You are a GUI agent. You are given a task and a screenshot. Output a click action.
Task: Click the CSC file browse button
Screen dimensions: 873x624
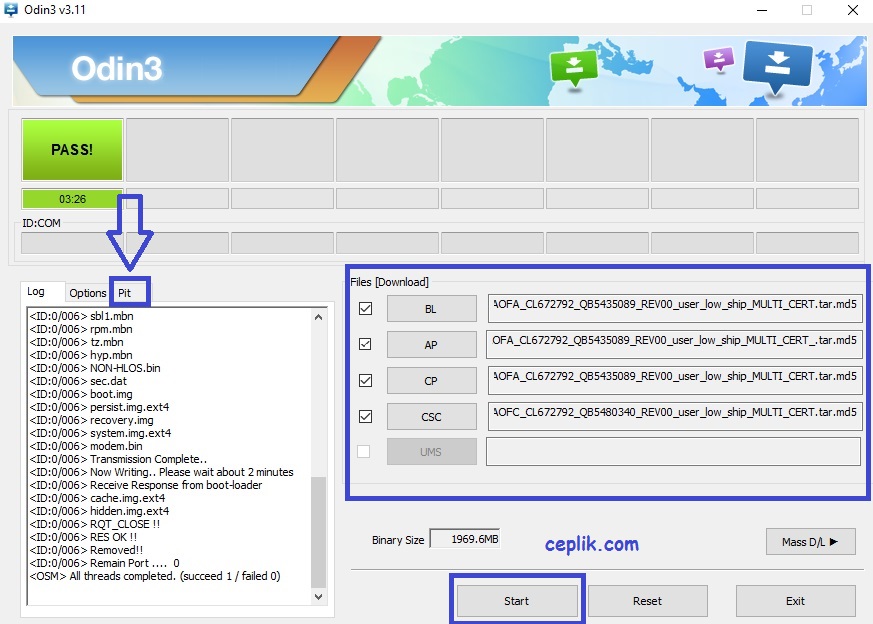point(431,417)
